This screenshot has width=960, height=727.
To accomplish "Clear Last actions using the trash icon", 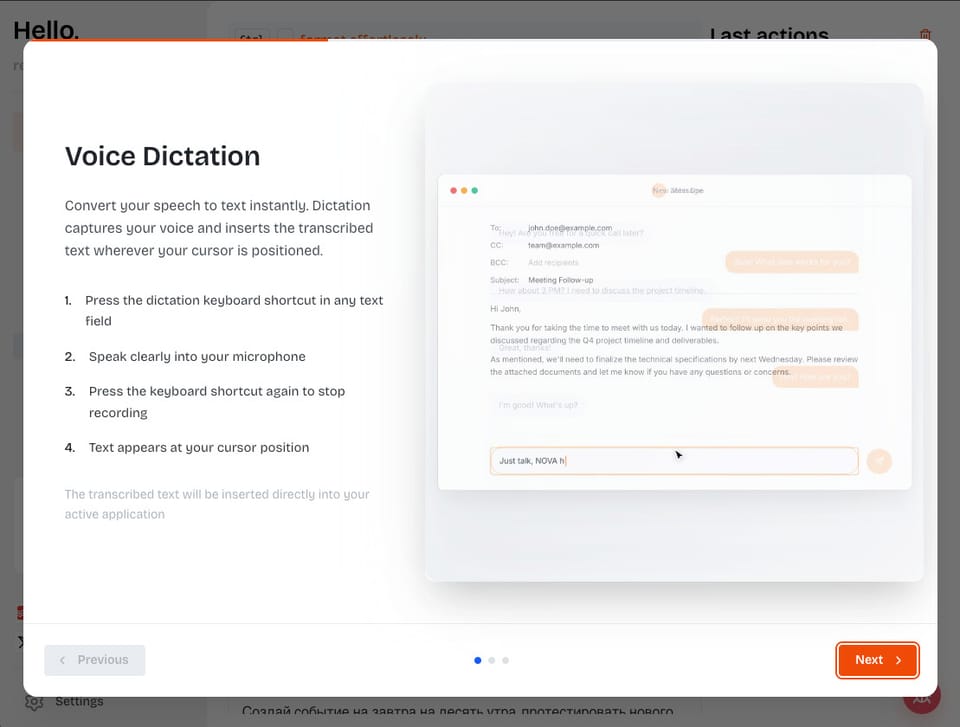I will point(925,33).
